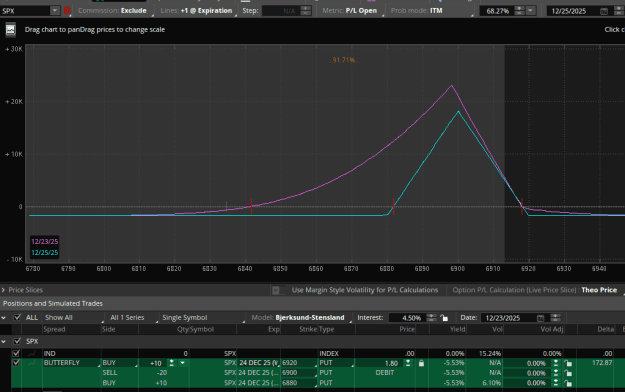The image size is (625, 392).
Task: Click chart line icon in the BUTTERFLY row
Action: [31, 363]
